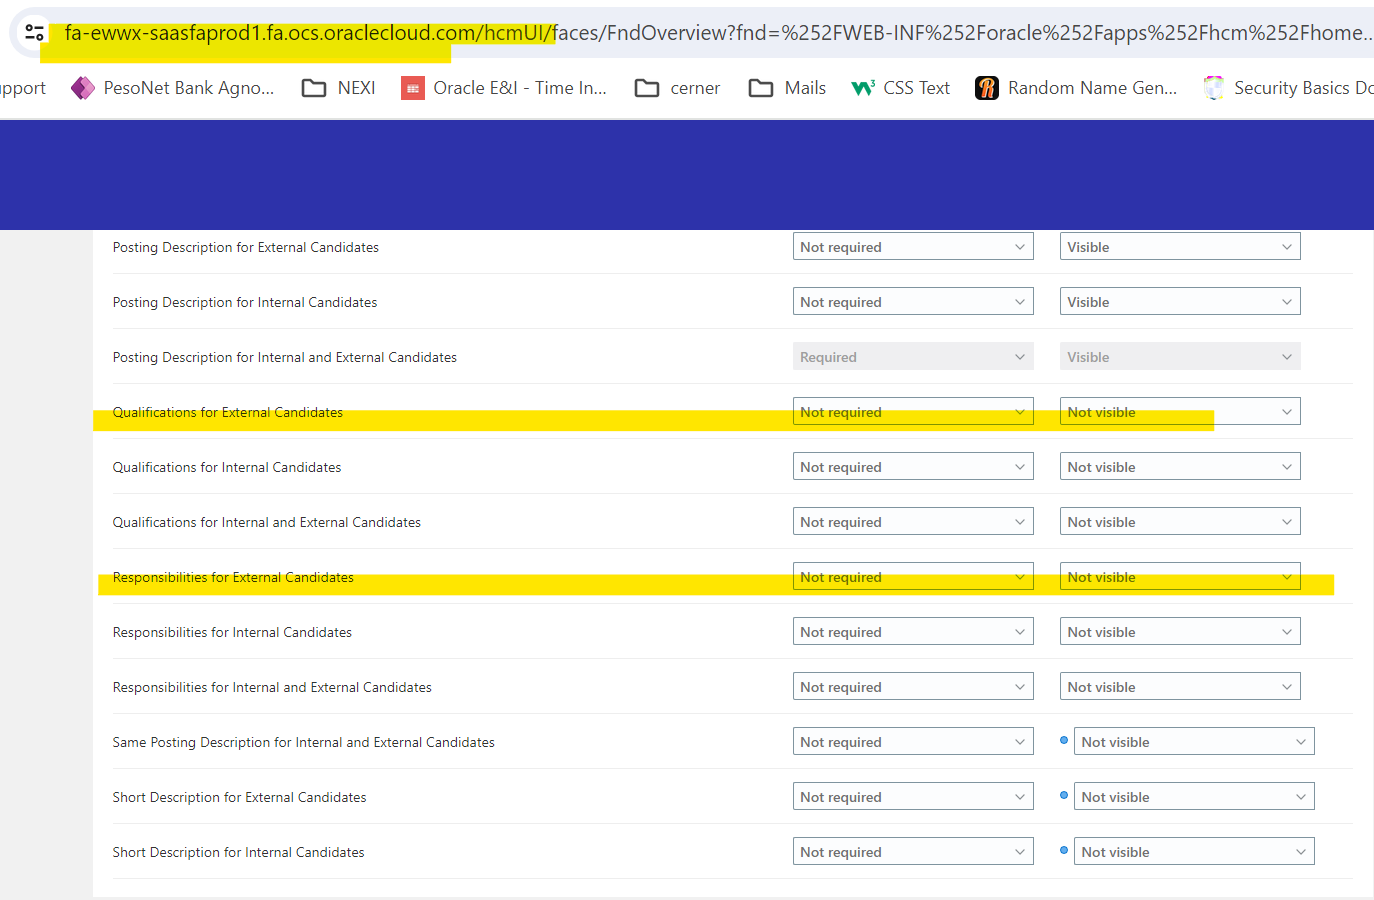Image resolution: width=1374 pixels, height=900 pixels.
Task: Click label Short Description for Internal Candidates
Action: (x=239, y=852)
